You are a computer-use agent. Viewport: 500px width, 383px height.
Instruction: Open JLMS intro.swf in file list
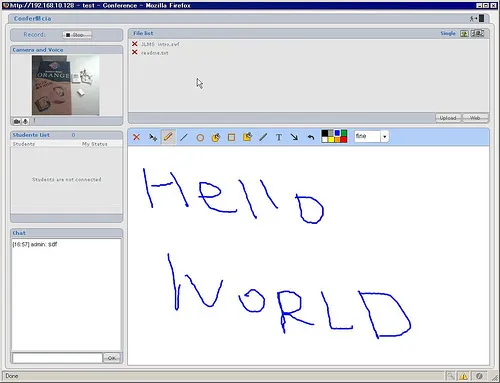pos(160,44)
